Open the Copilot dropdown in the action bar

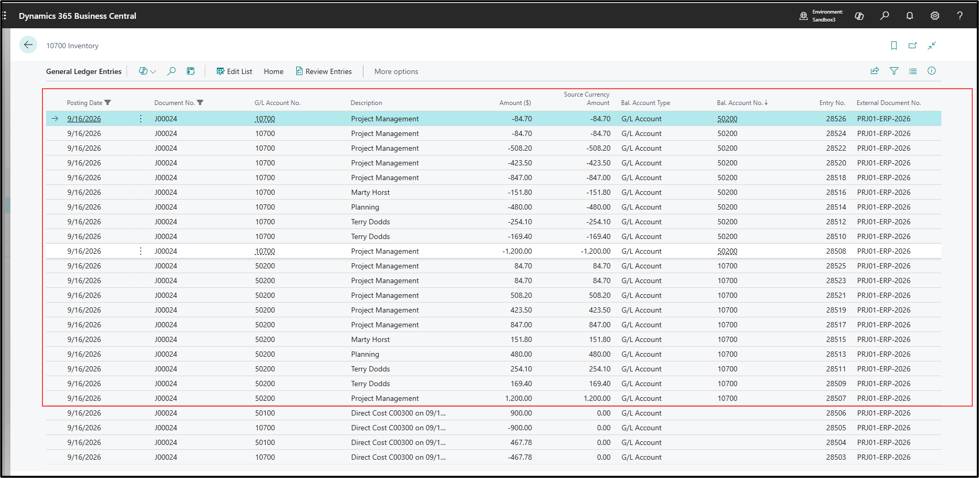pyautogui.click(x=147, y=72)
